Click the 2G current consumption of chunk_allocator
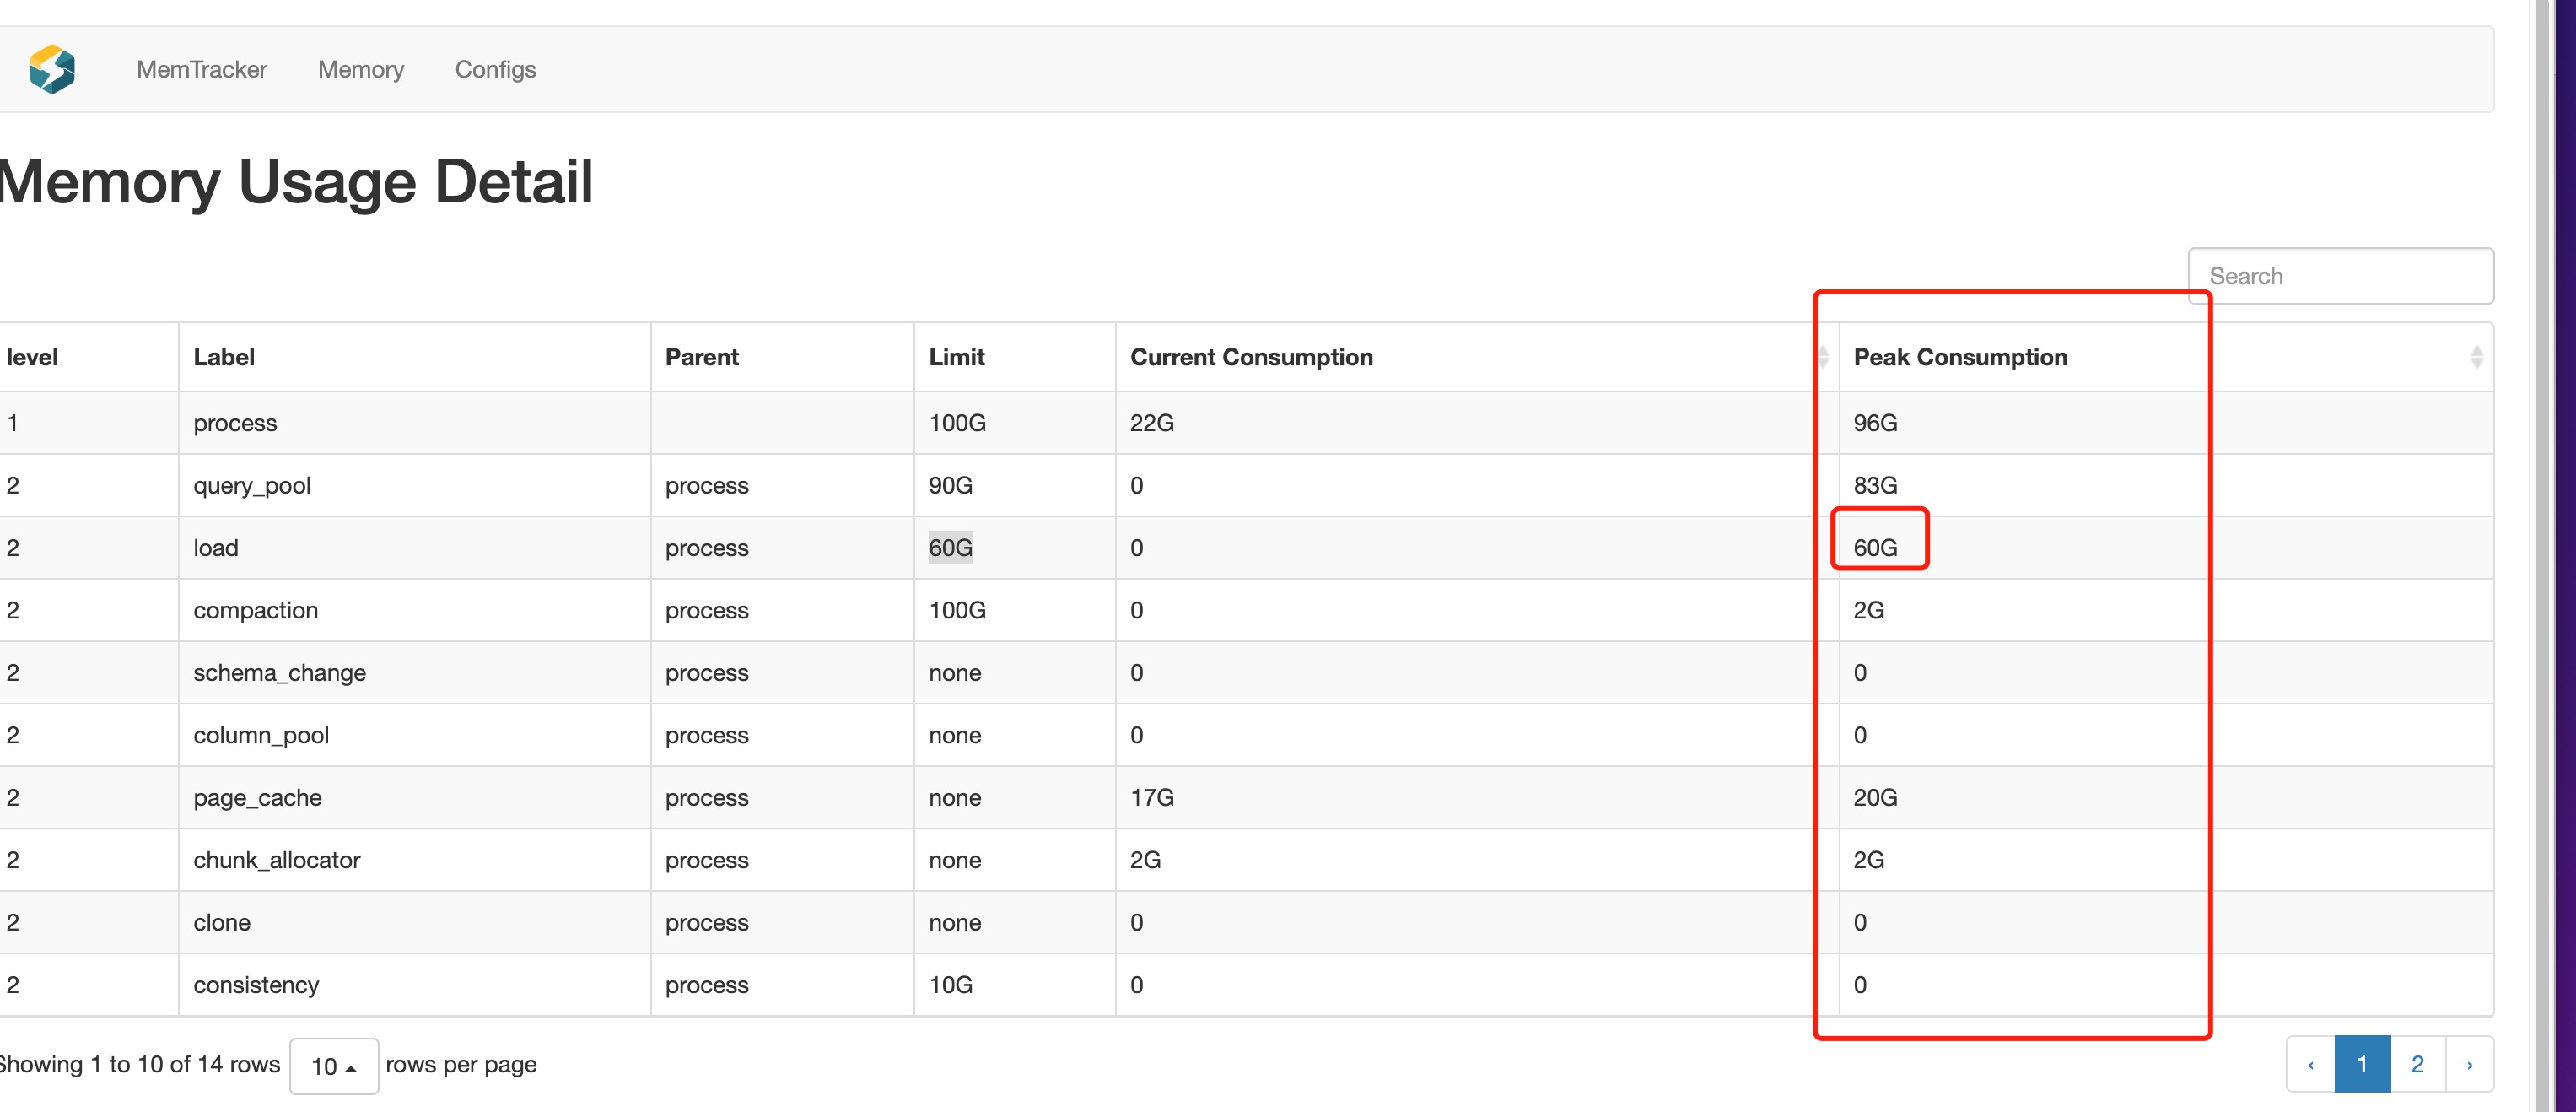This screenshot has width=2576, height=1112. tap(1146, 860)
